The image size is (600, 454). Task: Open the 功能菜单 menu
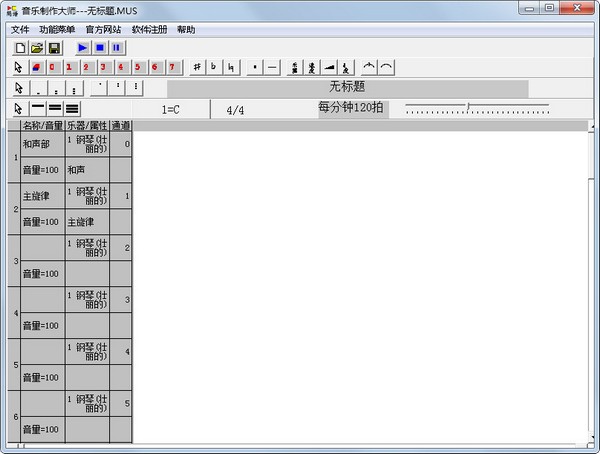(x=57, y=29)
